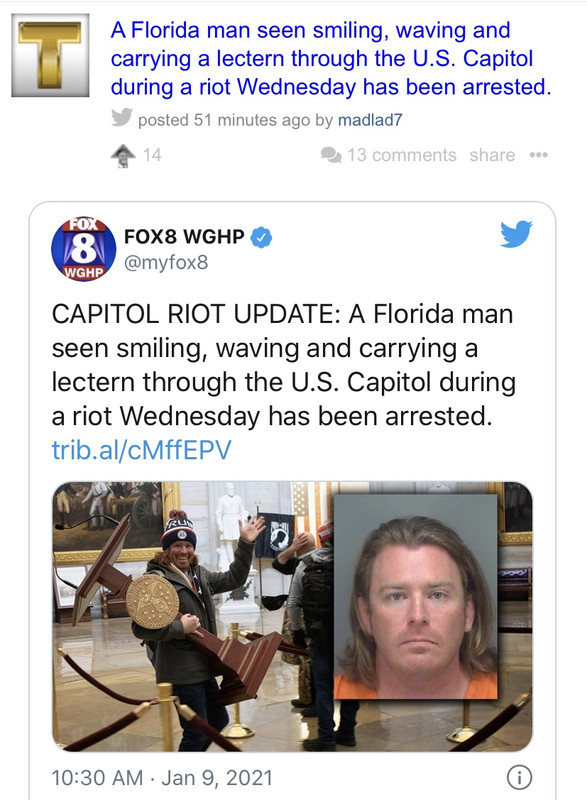Click the CAPITOL RIOT UPDATE tweet text

[x=284, y=365]
